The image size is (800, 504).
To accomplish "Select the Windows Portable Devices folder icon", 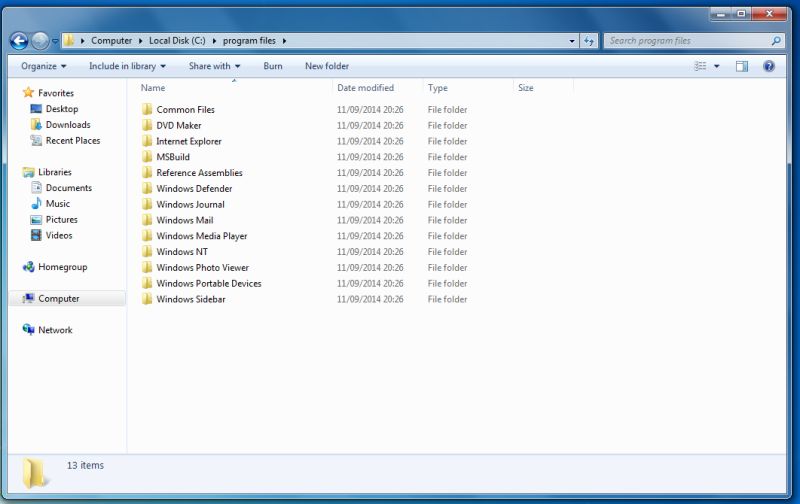I will click(x=147, y=283).
